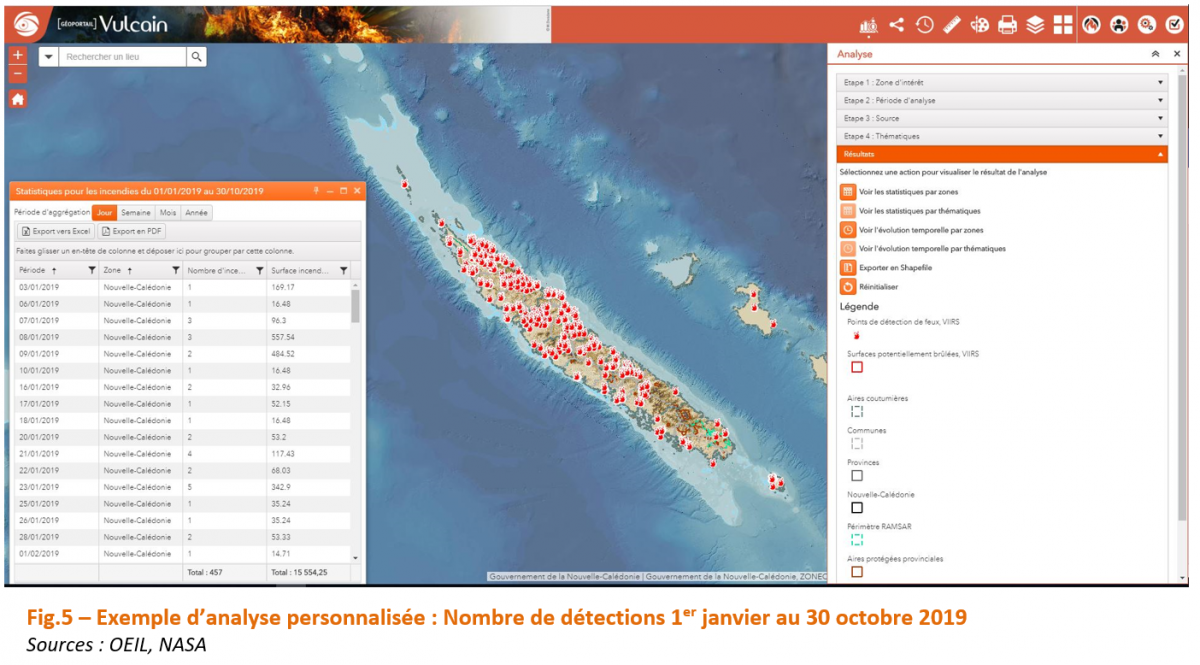Open the basemap gallery grid icon
The width and height of the screenshot is (1200, 665).
tap(1062, 25)
